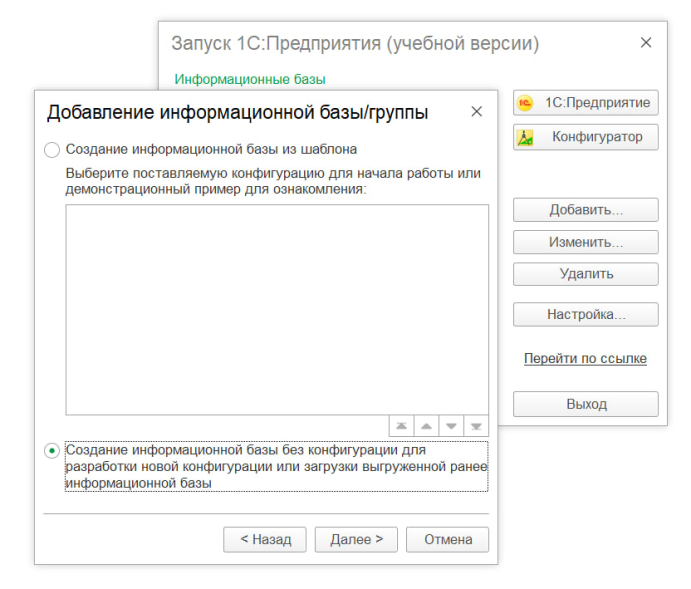
Task: Click 'Изменить...' in launcher window
Action: 586,242
